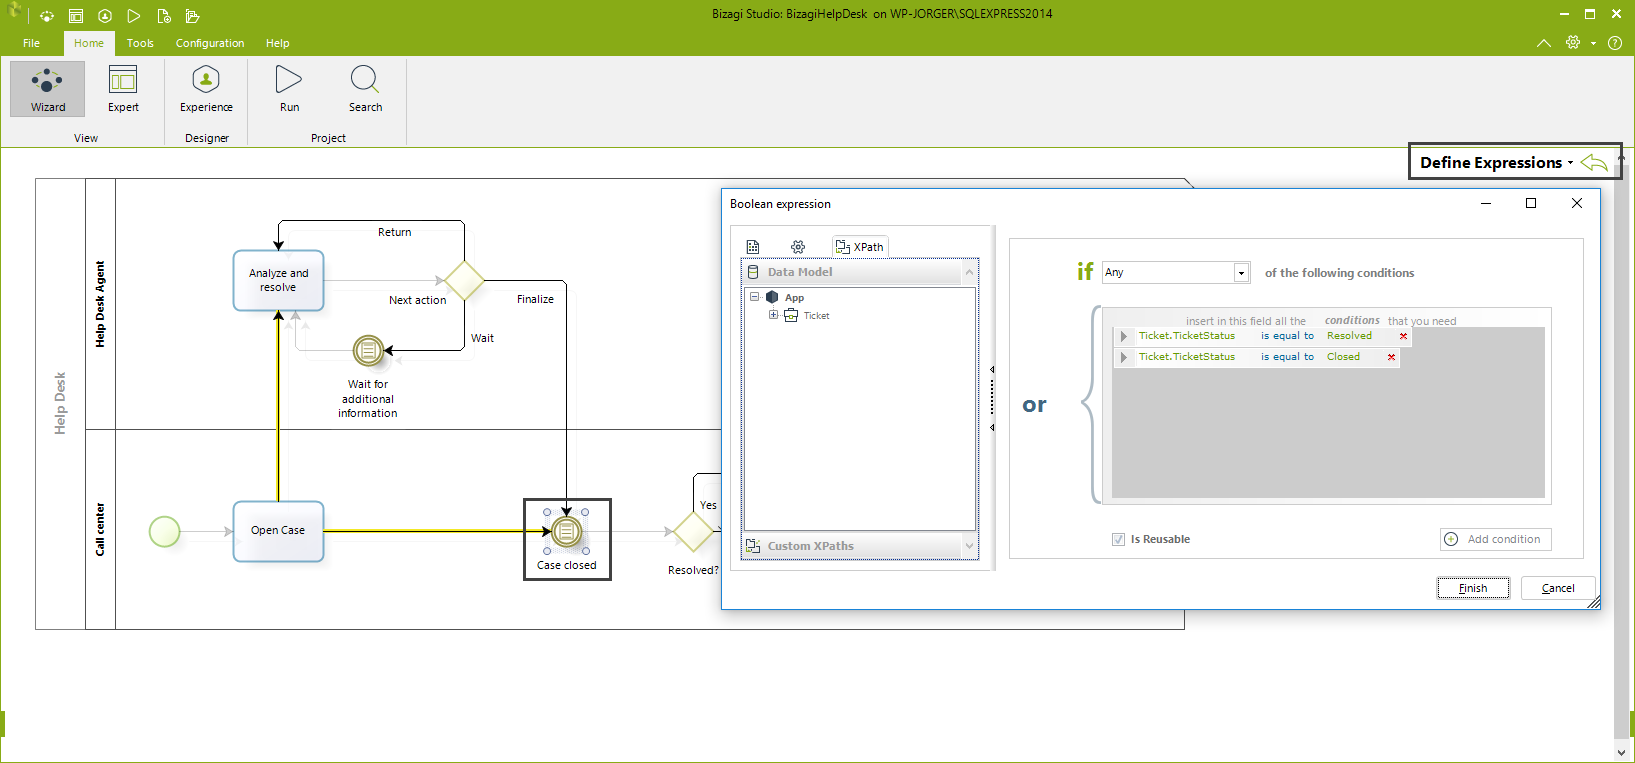The height and width of the screenshot is (763, 1635).
Task: Click the Expert view quick-access icon in the title bar
Action: pyautogui.click(x=76, y=16)
